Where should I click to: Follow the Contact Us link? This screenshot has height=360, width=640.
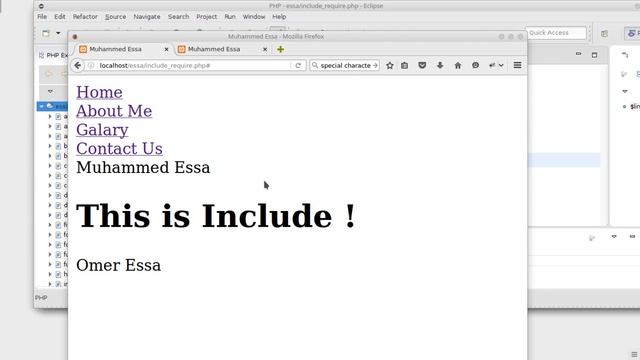[119, 149]
